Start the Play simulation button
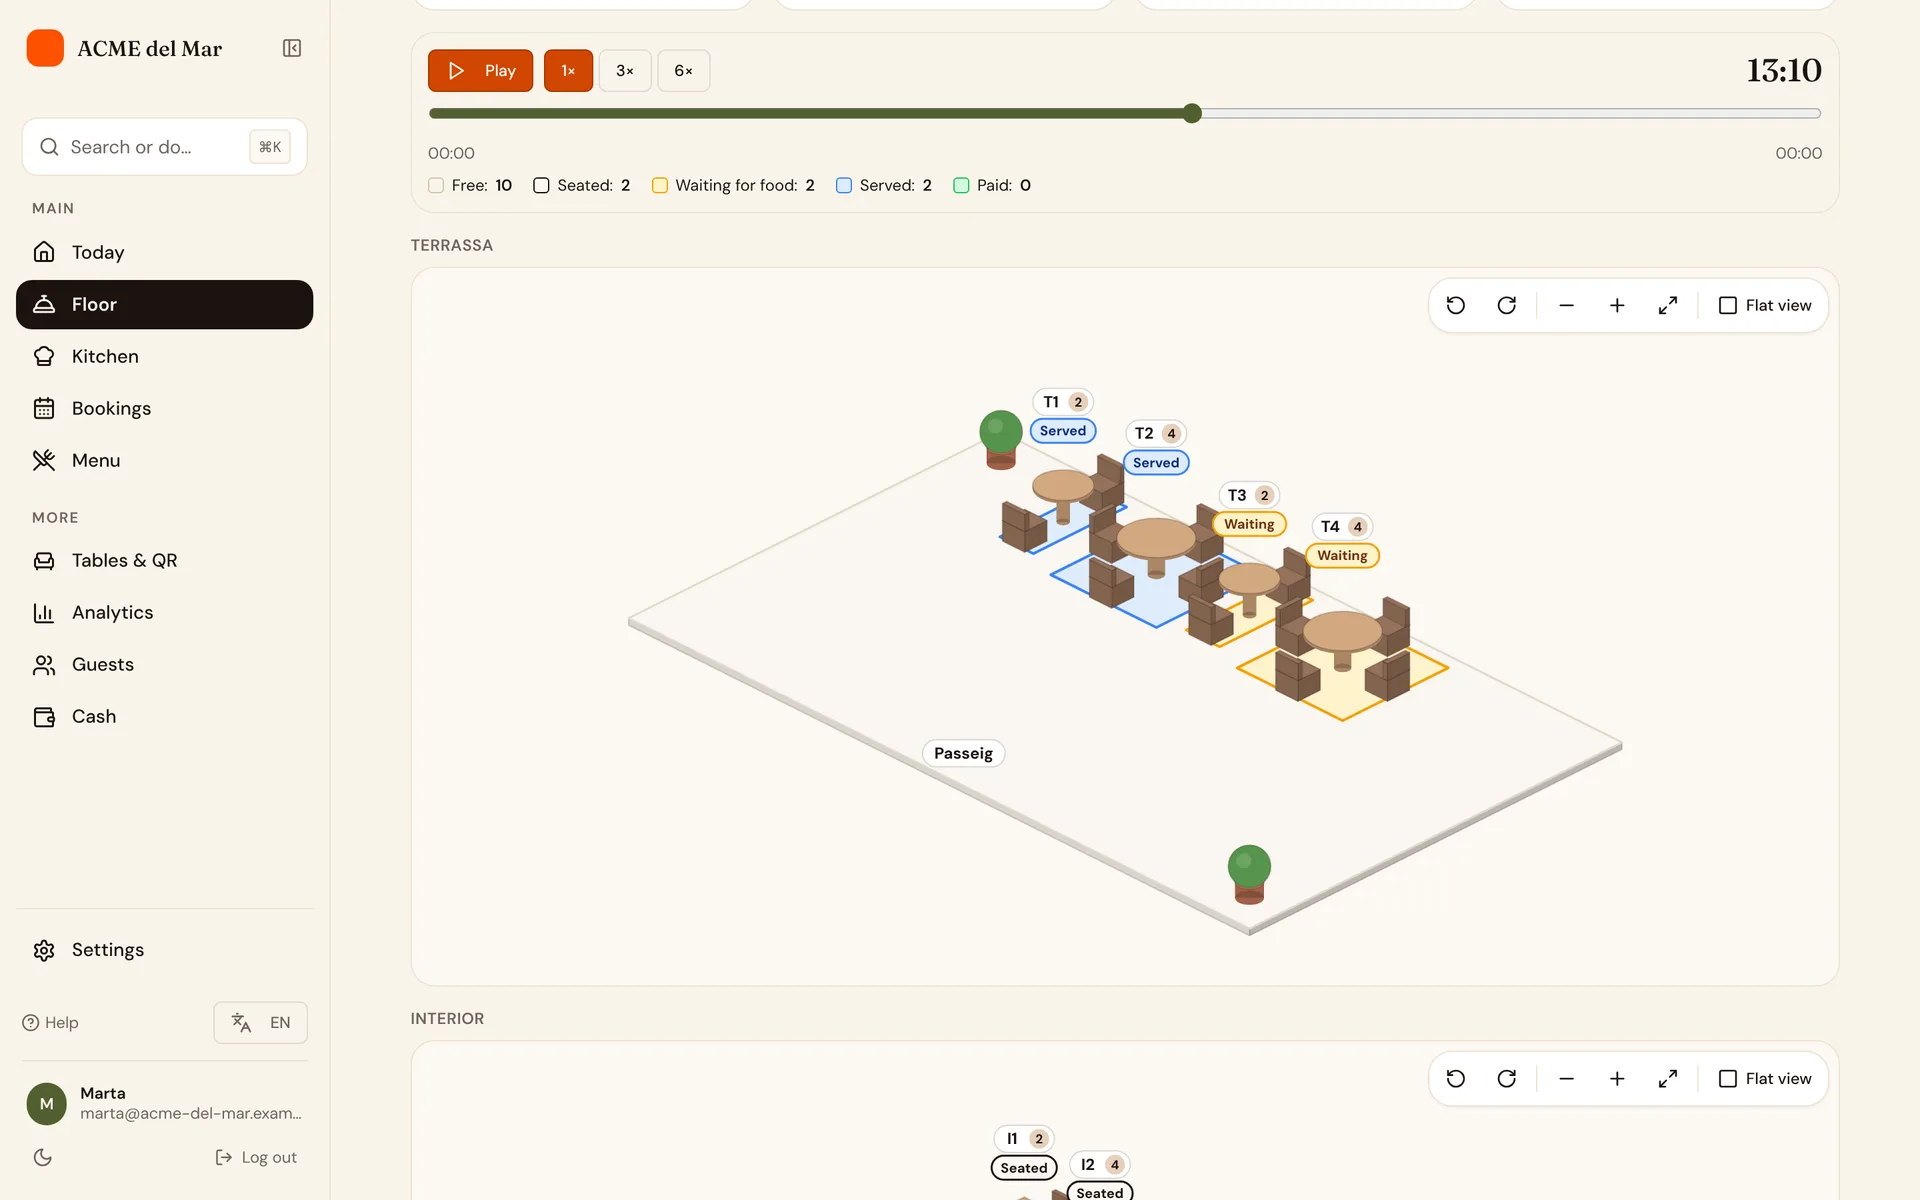Image resolution: width=1920 pixels, height=1200 pixels. pyautogui.click(x=480, y=70)
